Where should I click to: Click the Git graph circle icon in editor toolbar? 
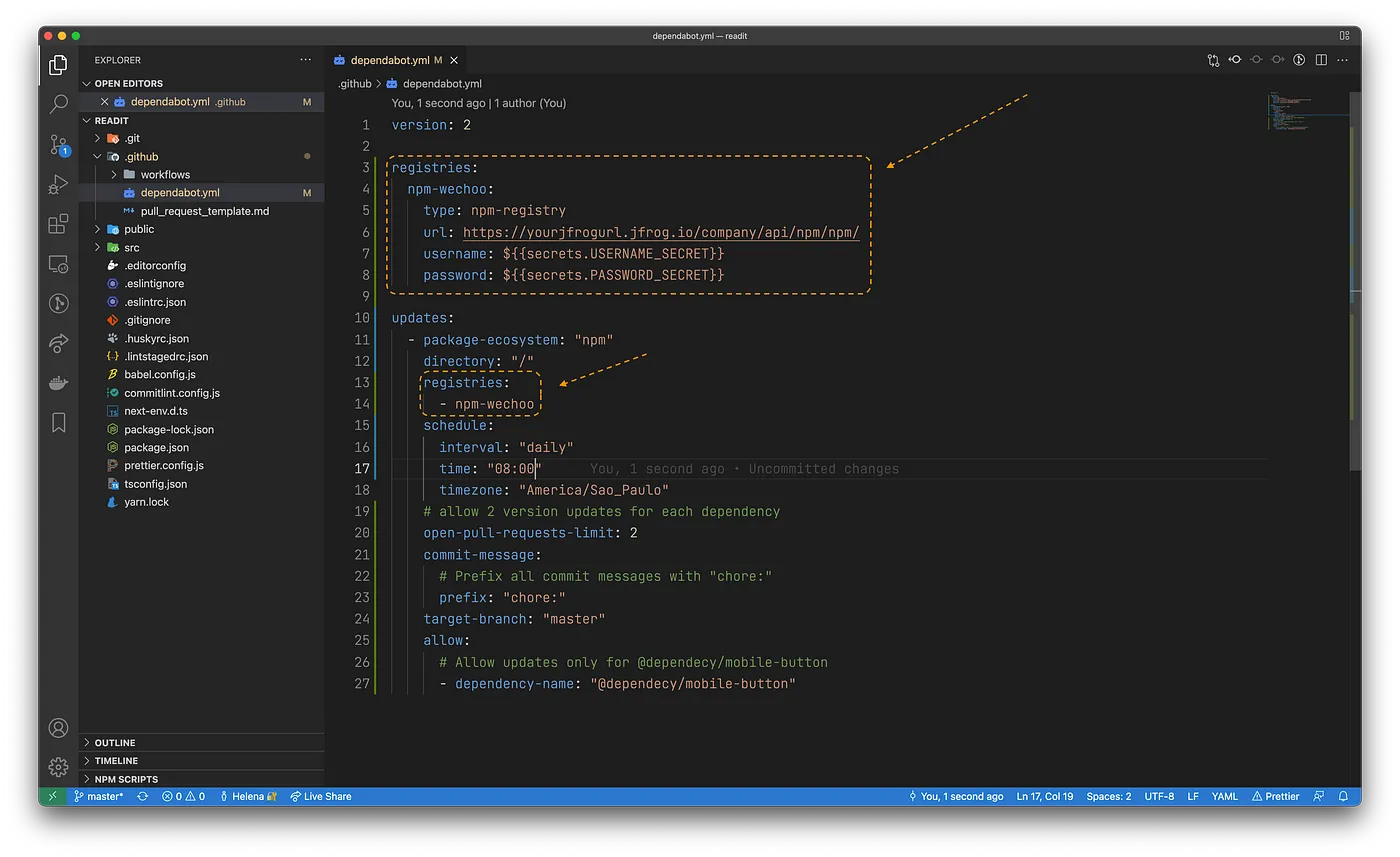1300,60
